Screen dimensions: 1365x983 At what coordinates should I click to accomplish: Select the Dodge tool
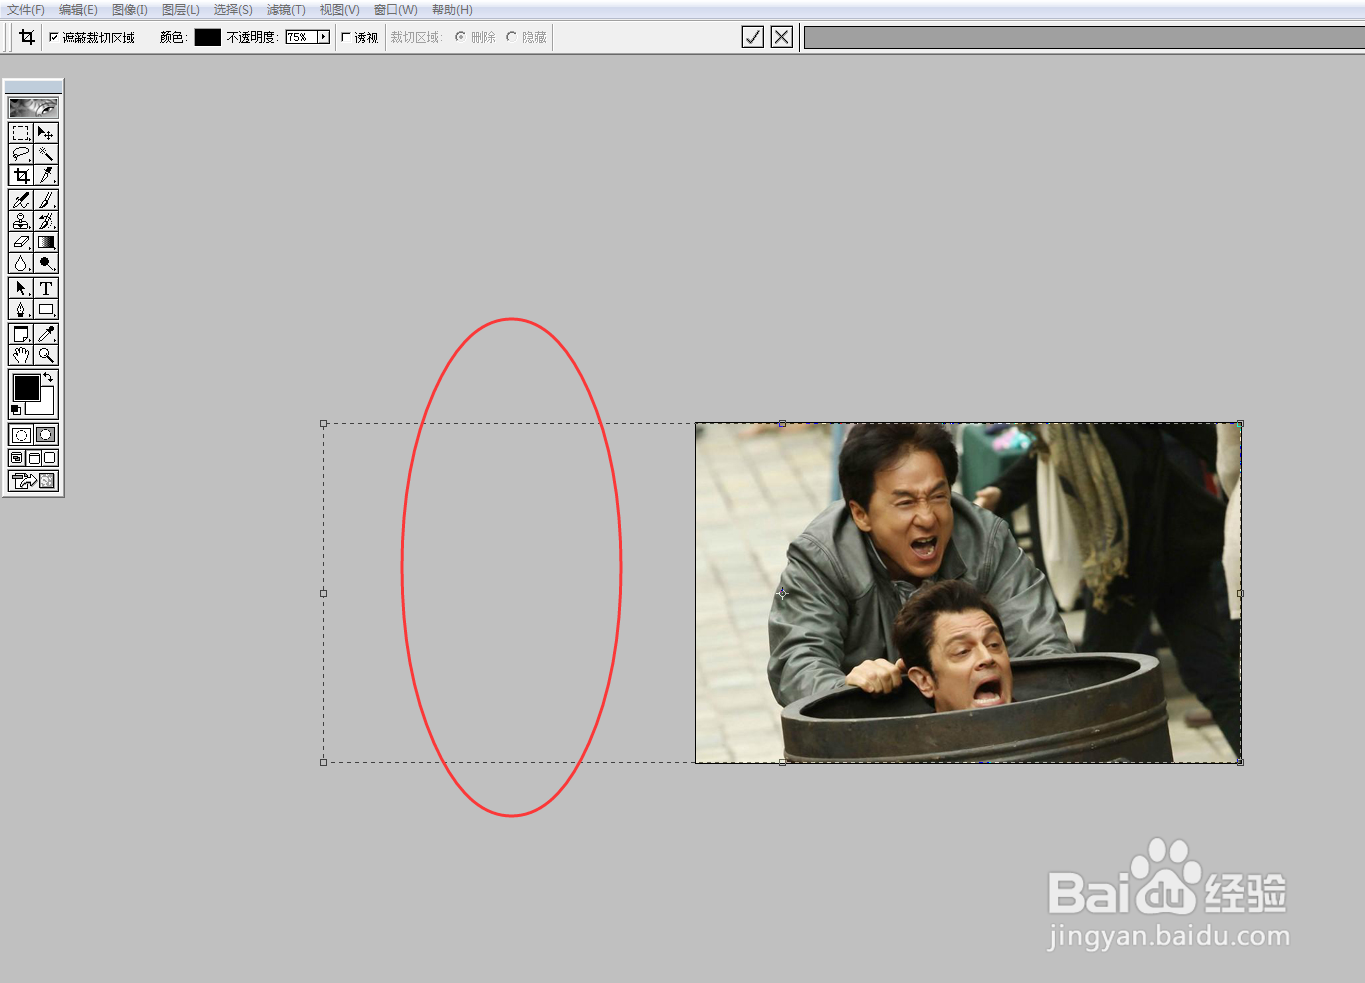pyautogui.click(x=46, y=263)
